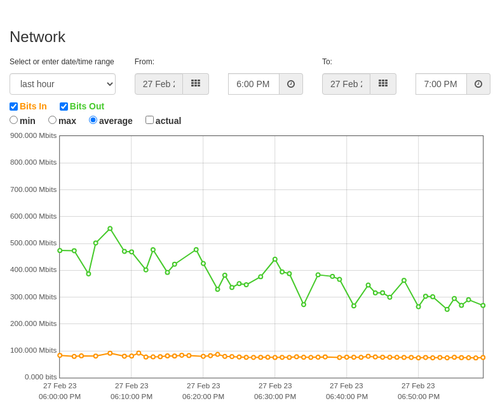Click the From: label

point(144,62)
